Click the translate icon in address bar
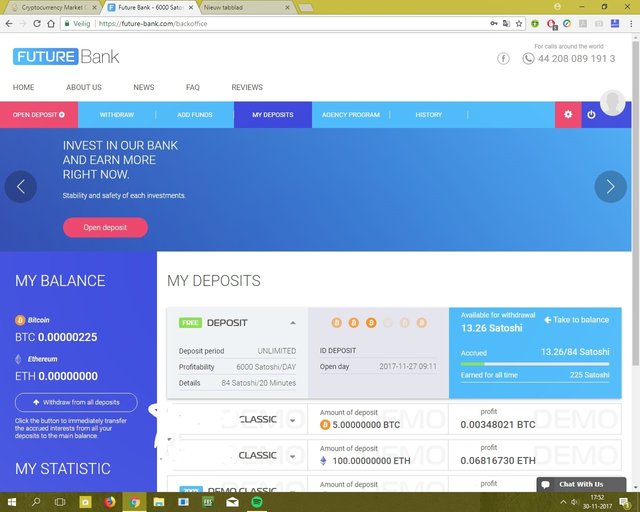 (506, 24)
